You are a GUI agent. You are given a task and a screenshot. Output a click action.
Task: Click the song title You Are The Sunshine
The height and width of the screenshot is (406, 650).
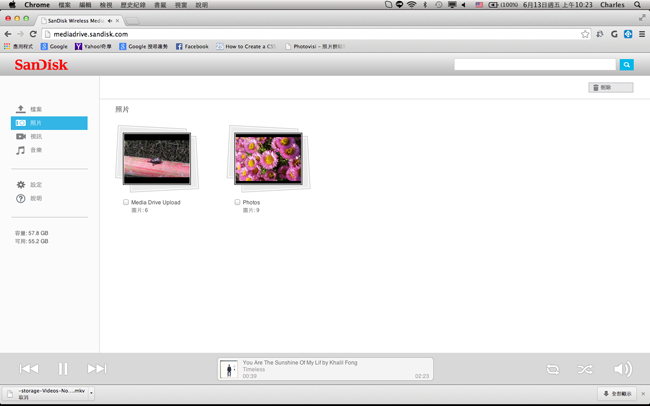pyautogui.click(x=300, y=362)
